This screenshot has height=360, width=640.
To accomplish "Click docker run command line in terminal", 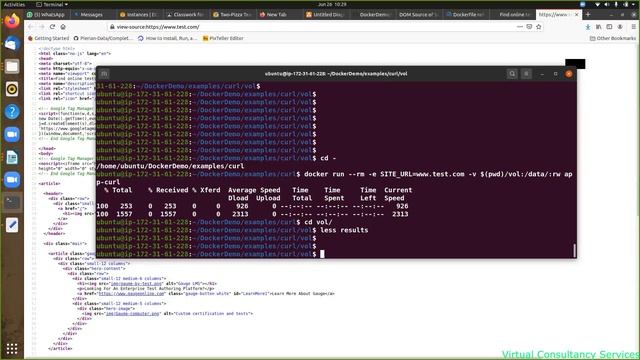I will click(334, 178).
